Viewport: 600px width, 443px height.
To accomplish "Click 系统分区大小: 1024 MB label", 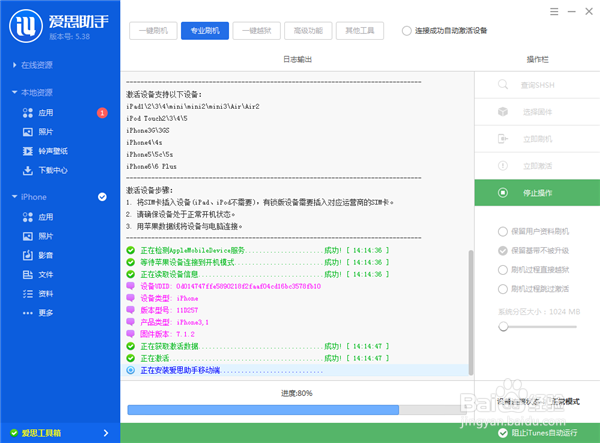I will coord(539,311).
